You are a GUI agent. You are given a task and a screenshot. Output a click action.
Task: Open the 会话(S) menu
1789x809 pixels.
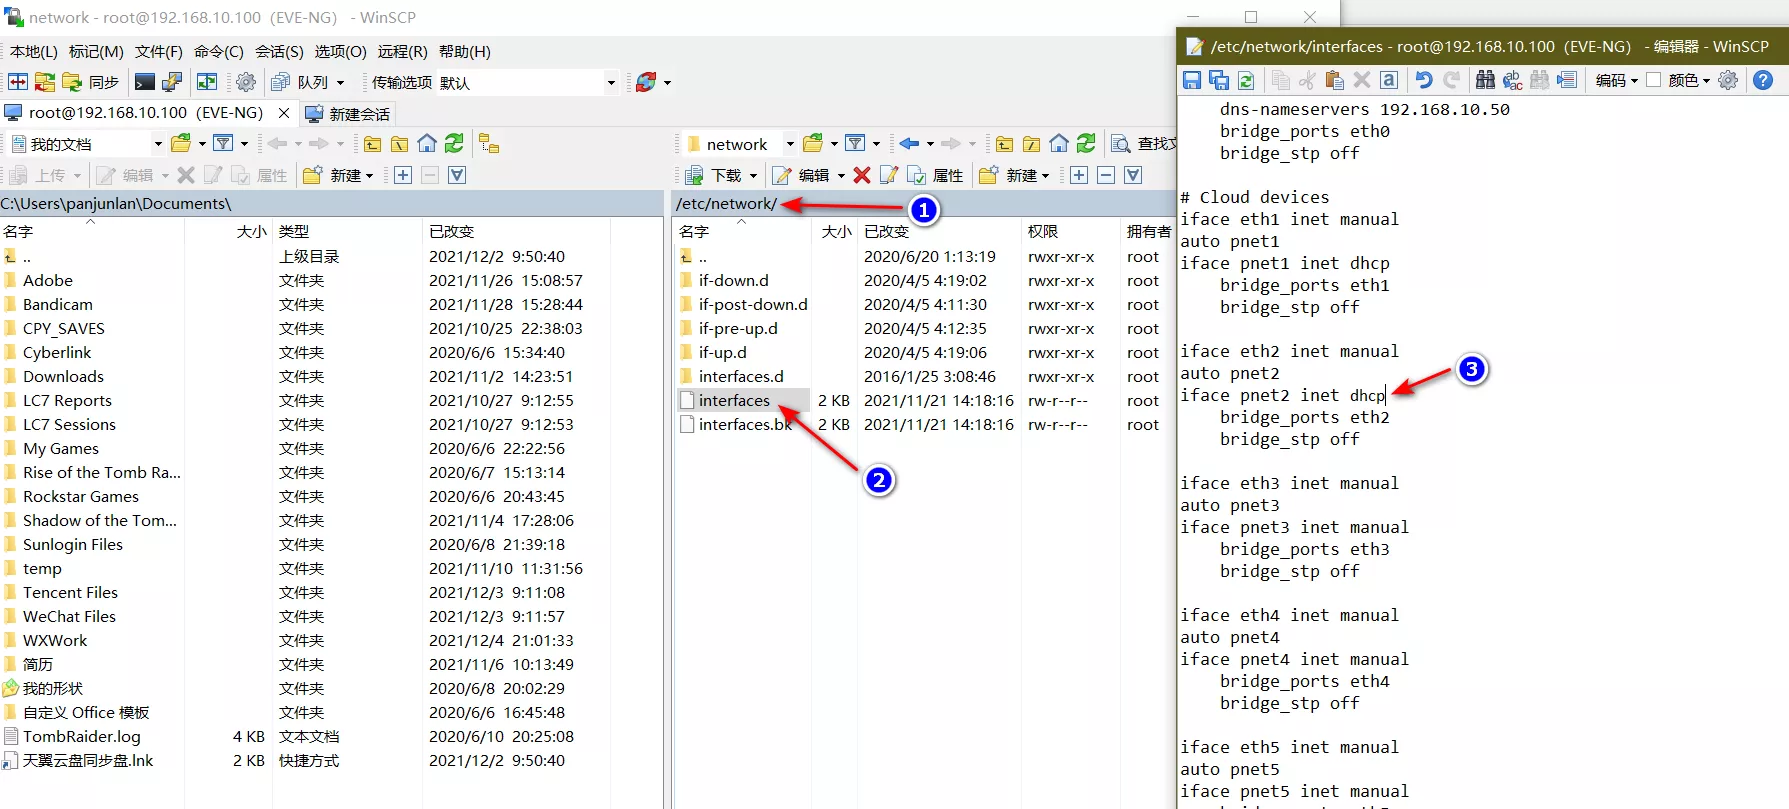(x=279, y=52)
